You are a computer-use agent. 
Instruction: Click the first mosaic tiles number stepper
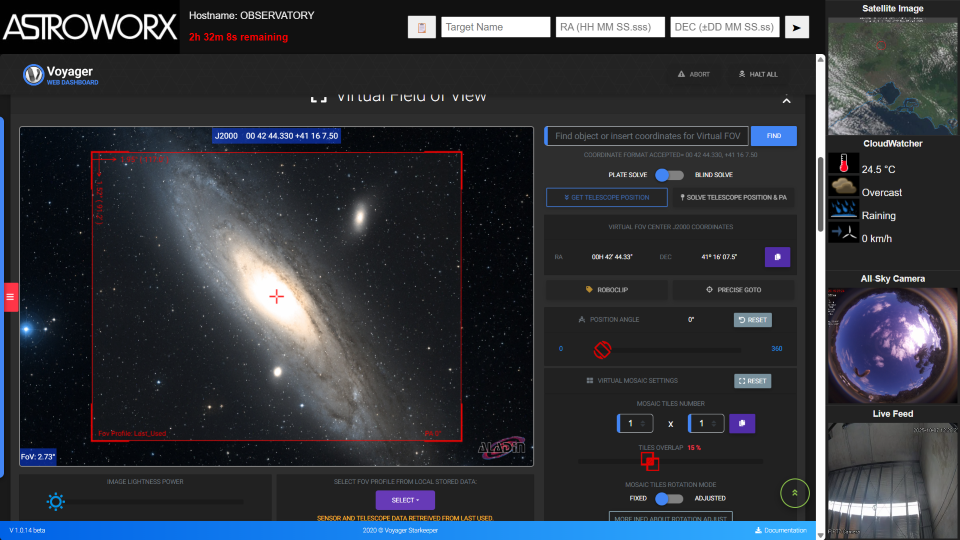pyautogui.click(x=636, y=423)
